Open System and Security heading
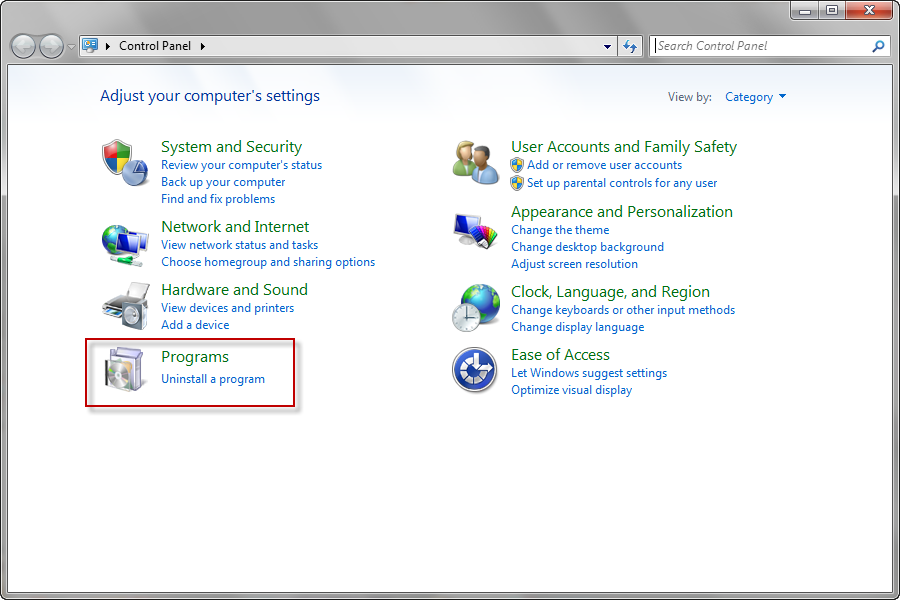This screenshot has height=600, width=900. 231,147
